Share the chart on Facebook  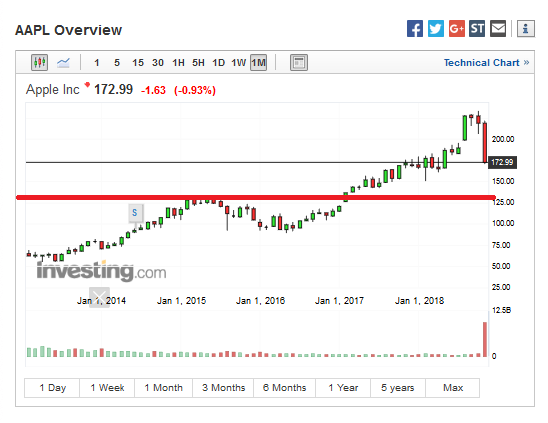pos(415,28)
